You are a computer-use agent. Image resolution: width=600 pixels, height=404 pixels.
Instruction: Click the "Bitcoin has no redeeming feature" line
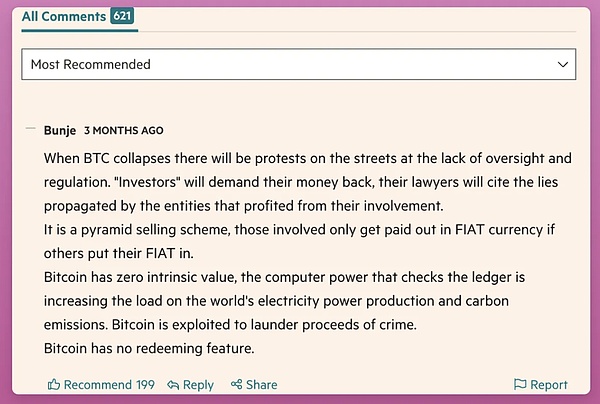[x=150, y=347]
